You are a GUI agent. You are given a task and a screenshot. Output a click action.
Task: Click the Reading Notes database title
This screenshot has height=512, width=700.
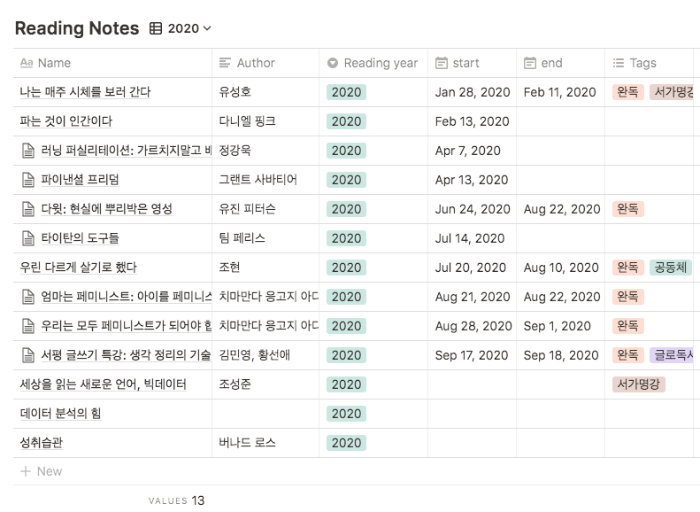coord(77,28)
